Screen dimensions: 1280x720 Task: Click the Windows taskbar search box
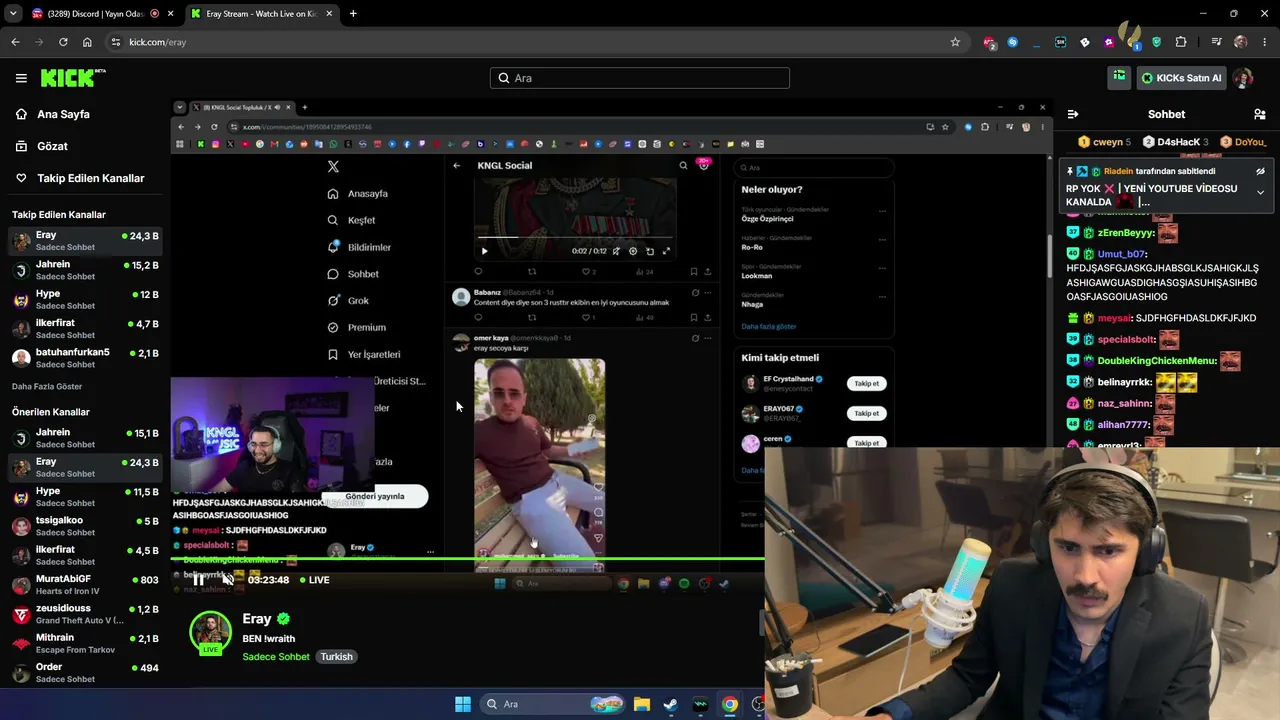tap(553, 704)
